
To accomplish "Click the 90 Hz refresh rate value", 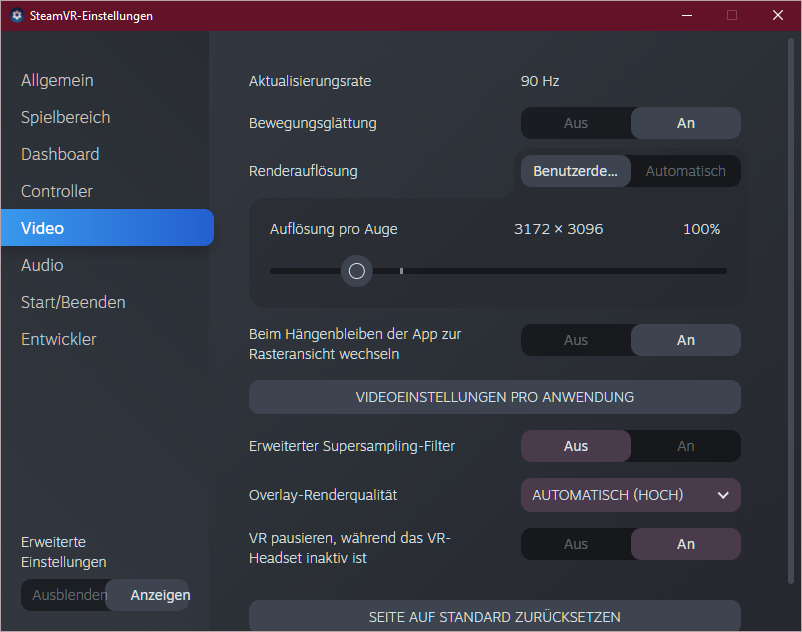I will point(540,81).
